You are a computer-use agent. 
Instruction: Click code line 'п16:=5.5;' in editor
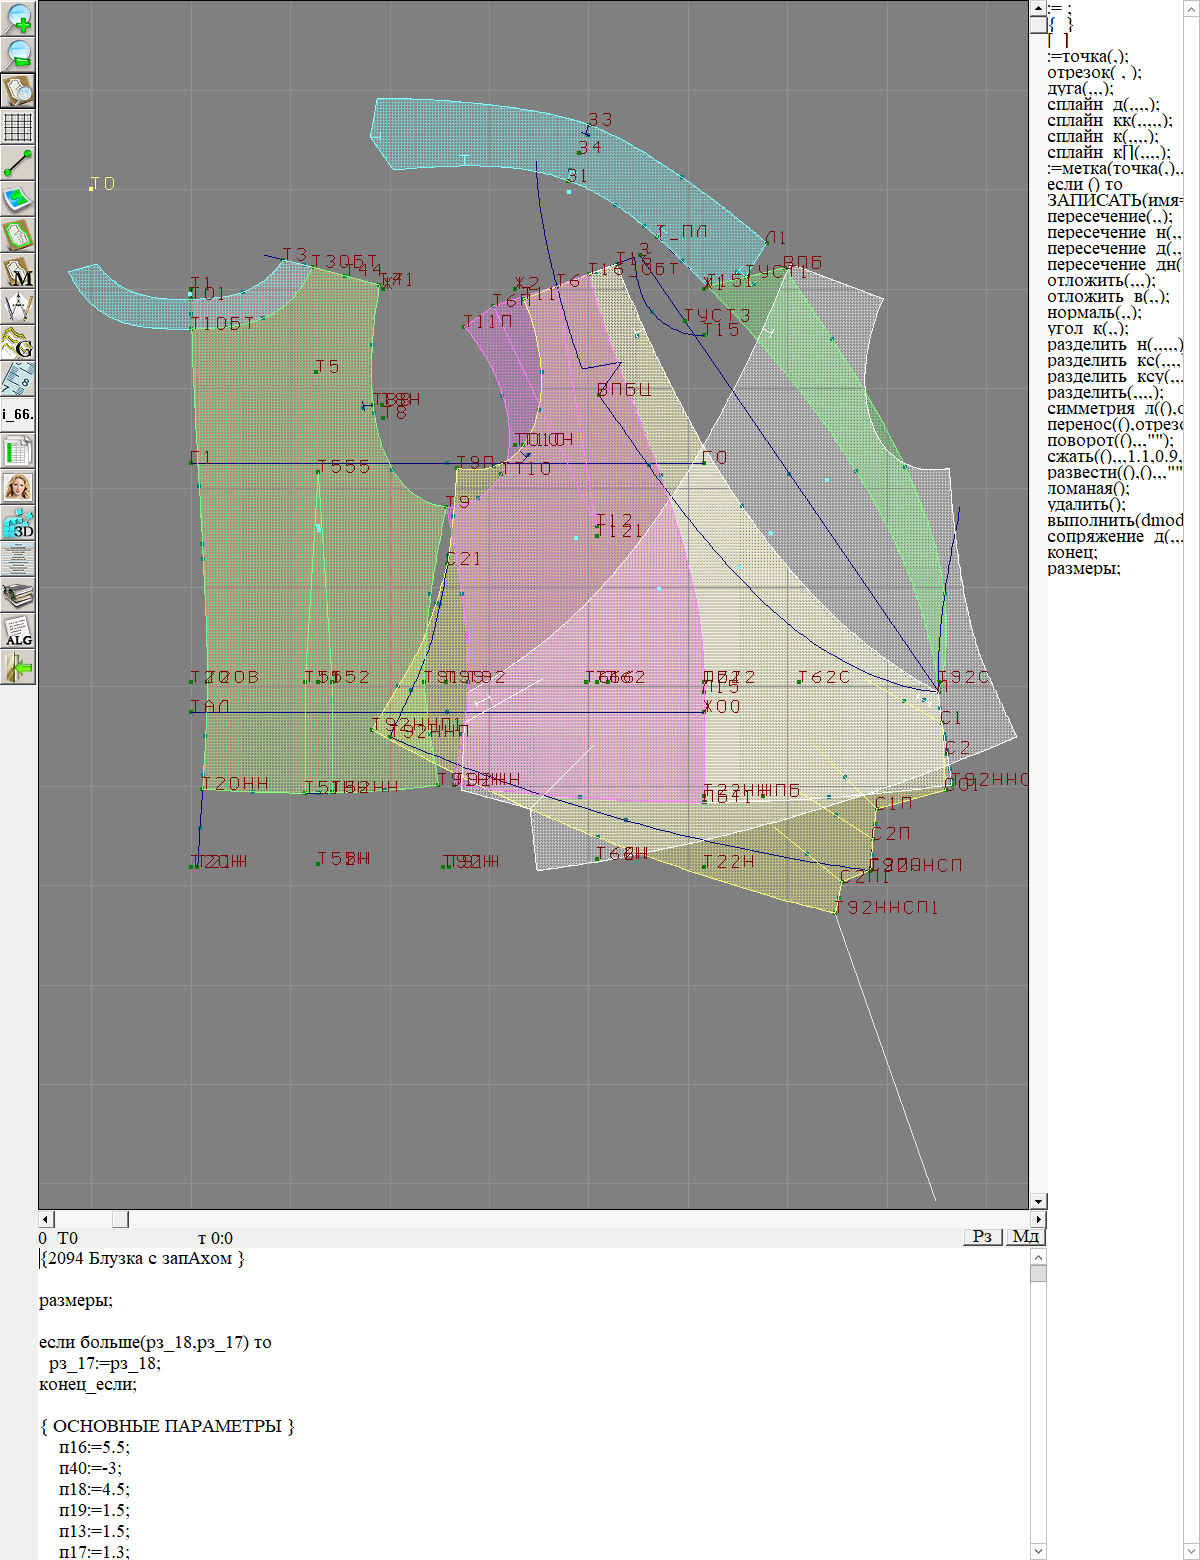tap(94, 1447)
